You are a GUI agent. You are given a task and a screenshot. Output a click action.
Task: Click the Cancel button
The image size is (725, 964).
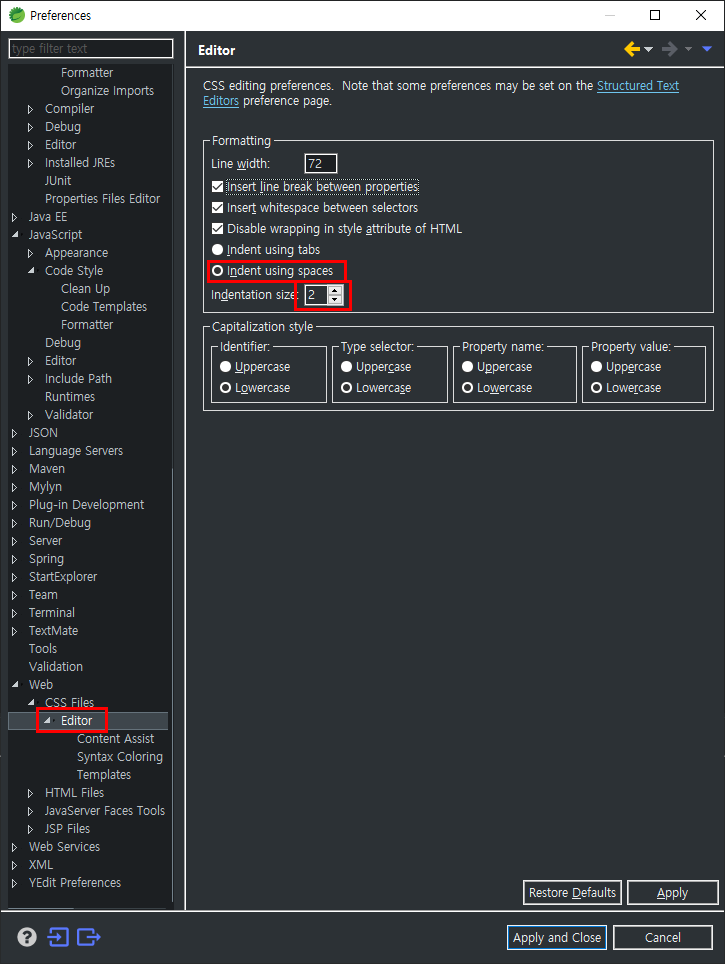click(662, 937)
